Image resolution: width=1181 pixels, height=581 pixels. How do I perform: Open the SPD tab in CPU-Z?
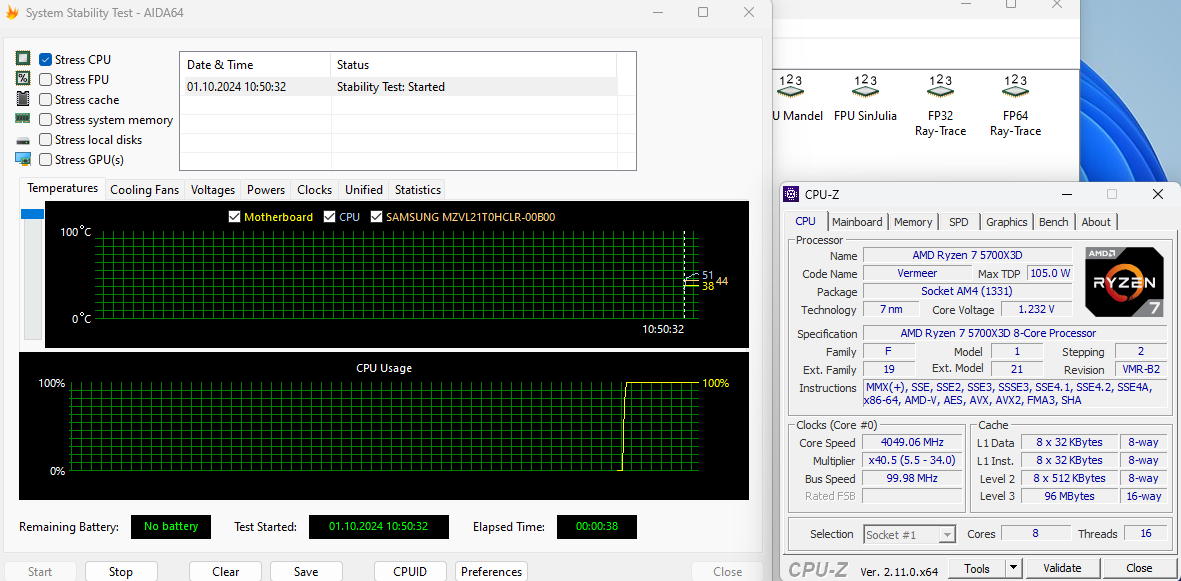click(959, 222)
